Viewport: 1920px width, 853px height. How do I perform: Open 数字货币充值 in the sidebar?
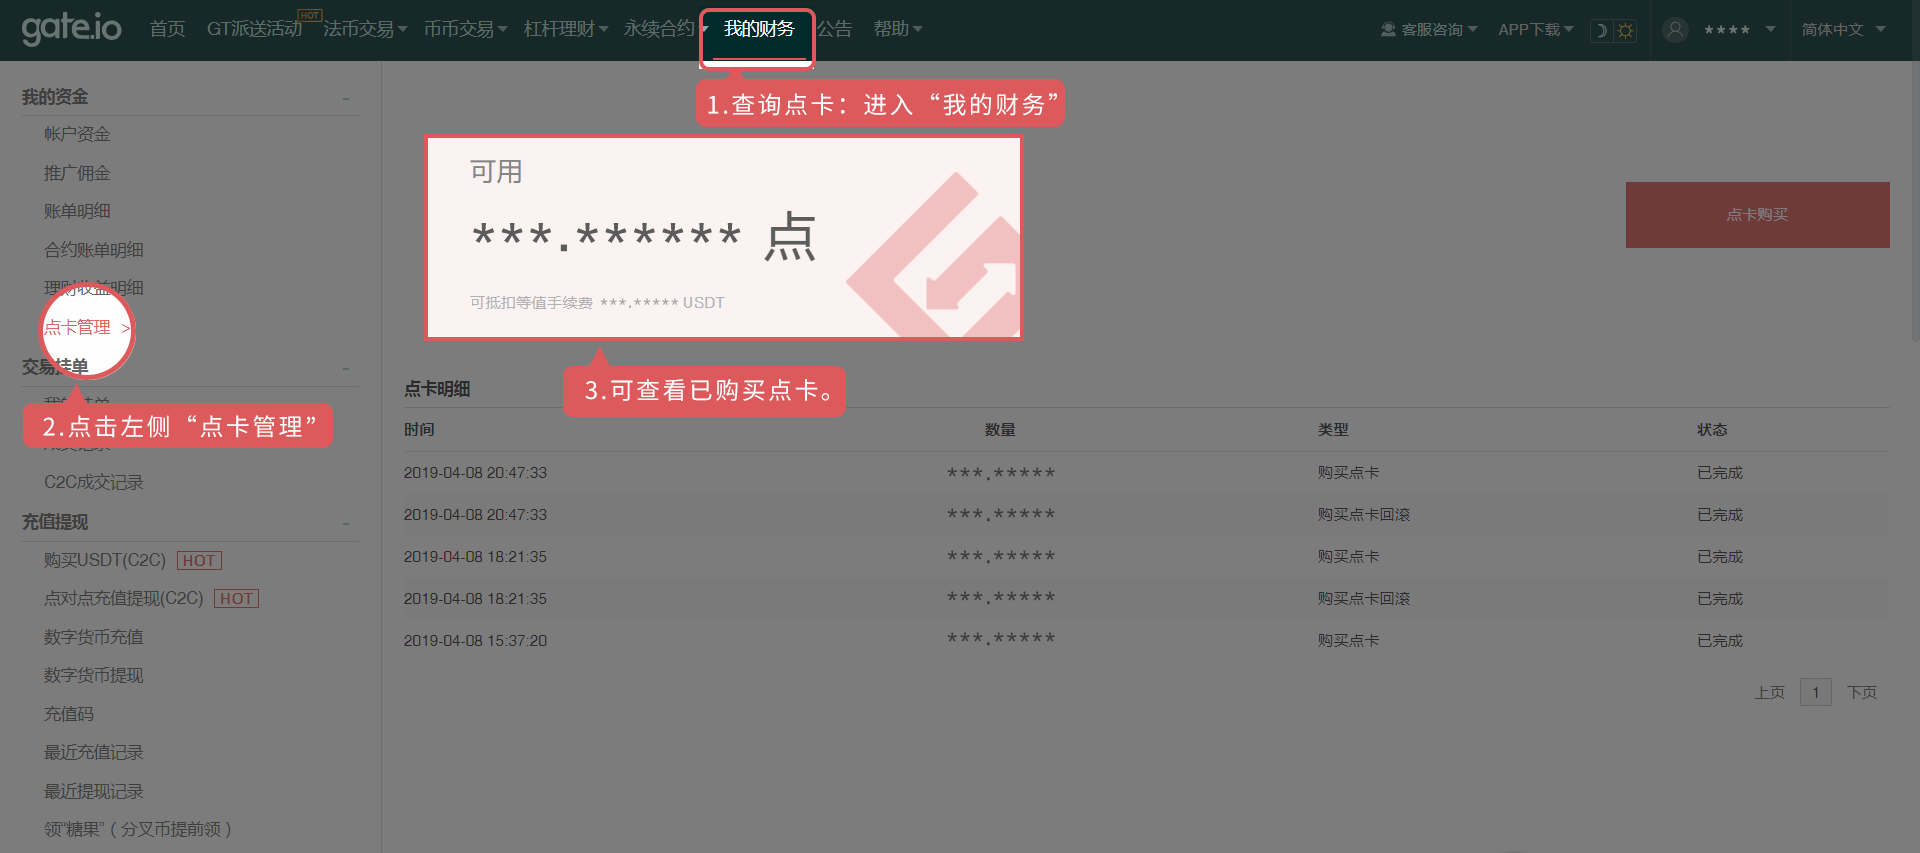(94, 637)
